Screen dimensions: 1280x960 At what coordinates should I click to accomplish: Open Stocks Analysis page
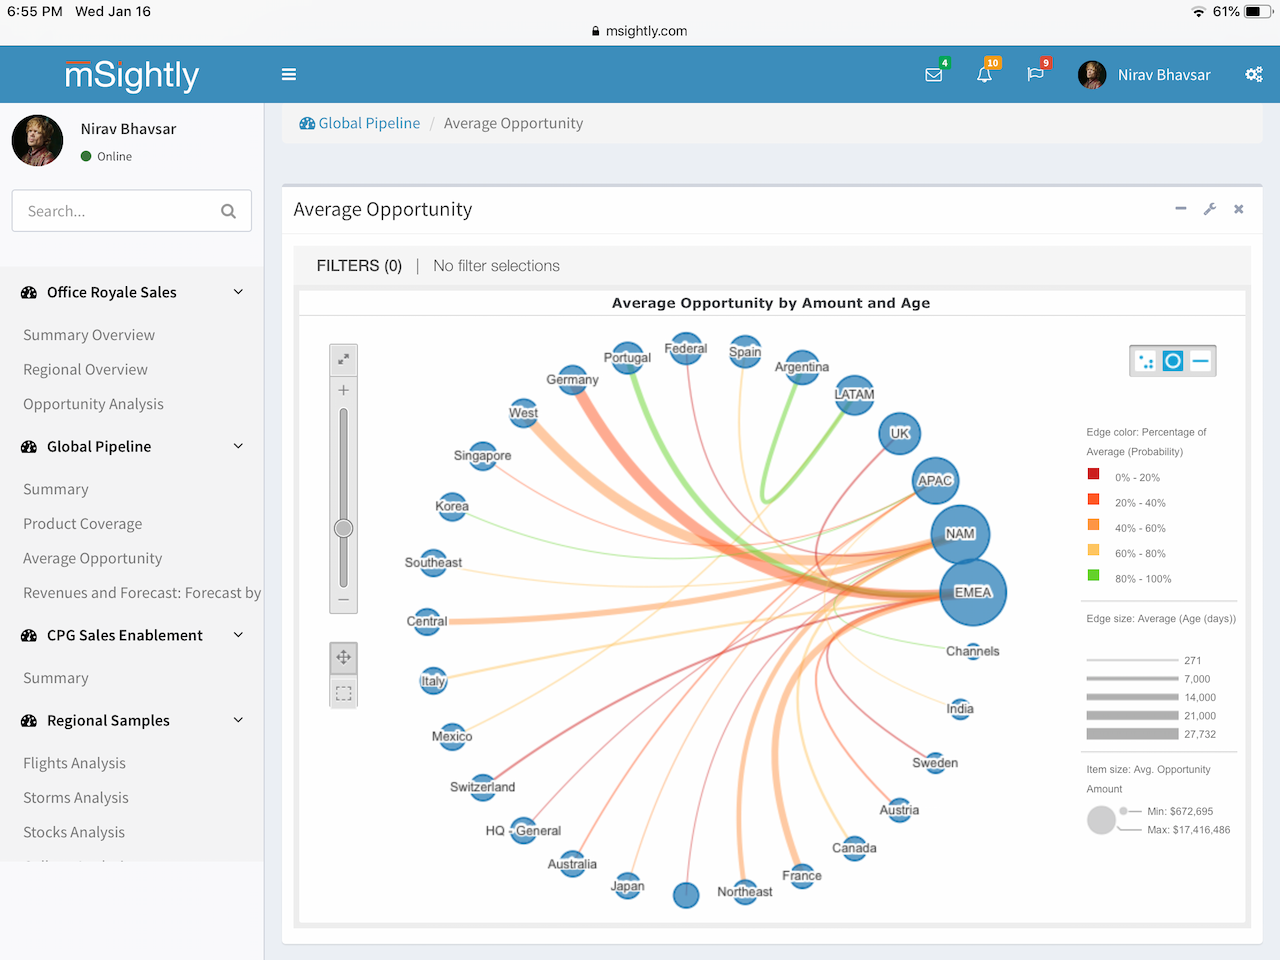pos(74,832)
